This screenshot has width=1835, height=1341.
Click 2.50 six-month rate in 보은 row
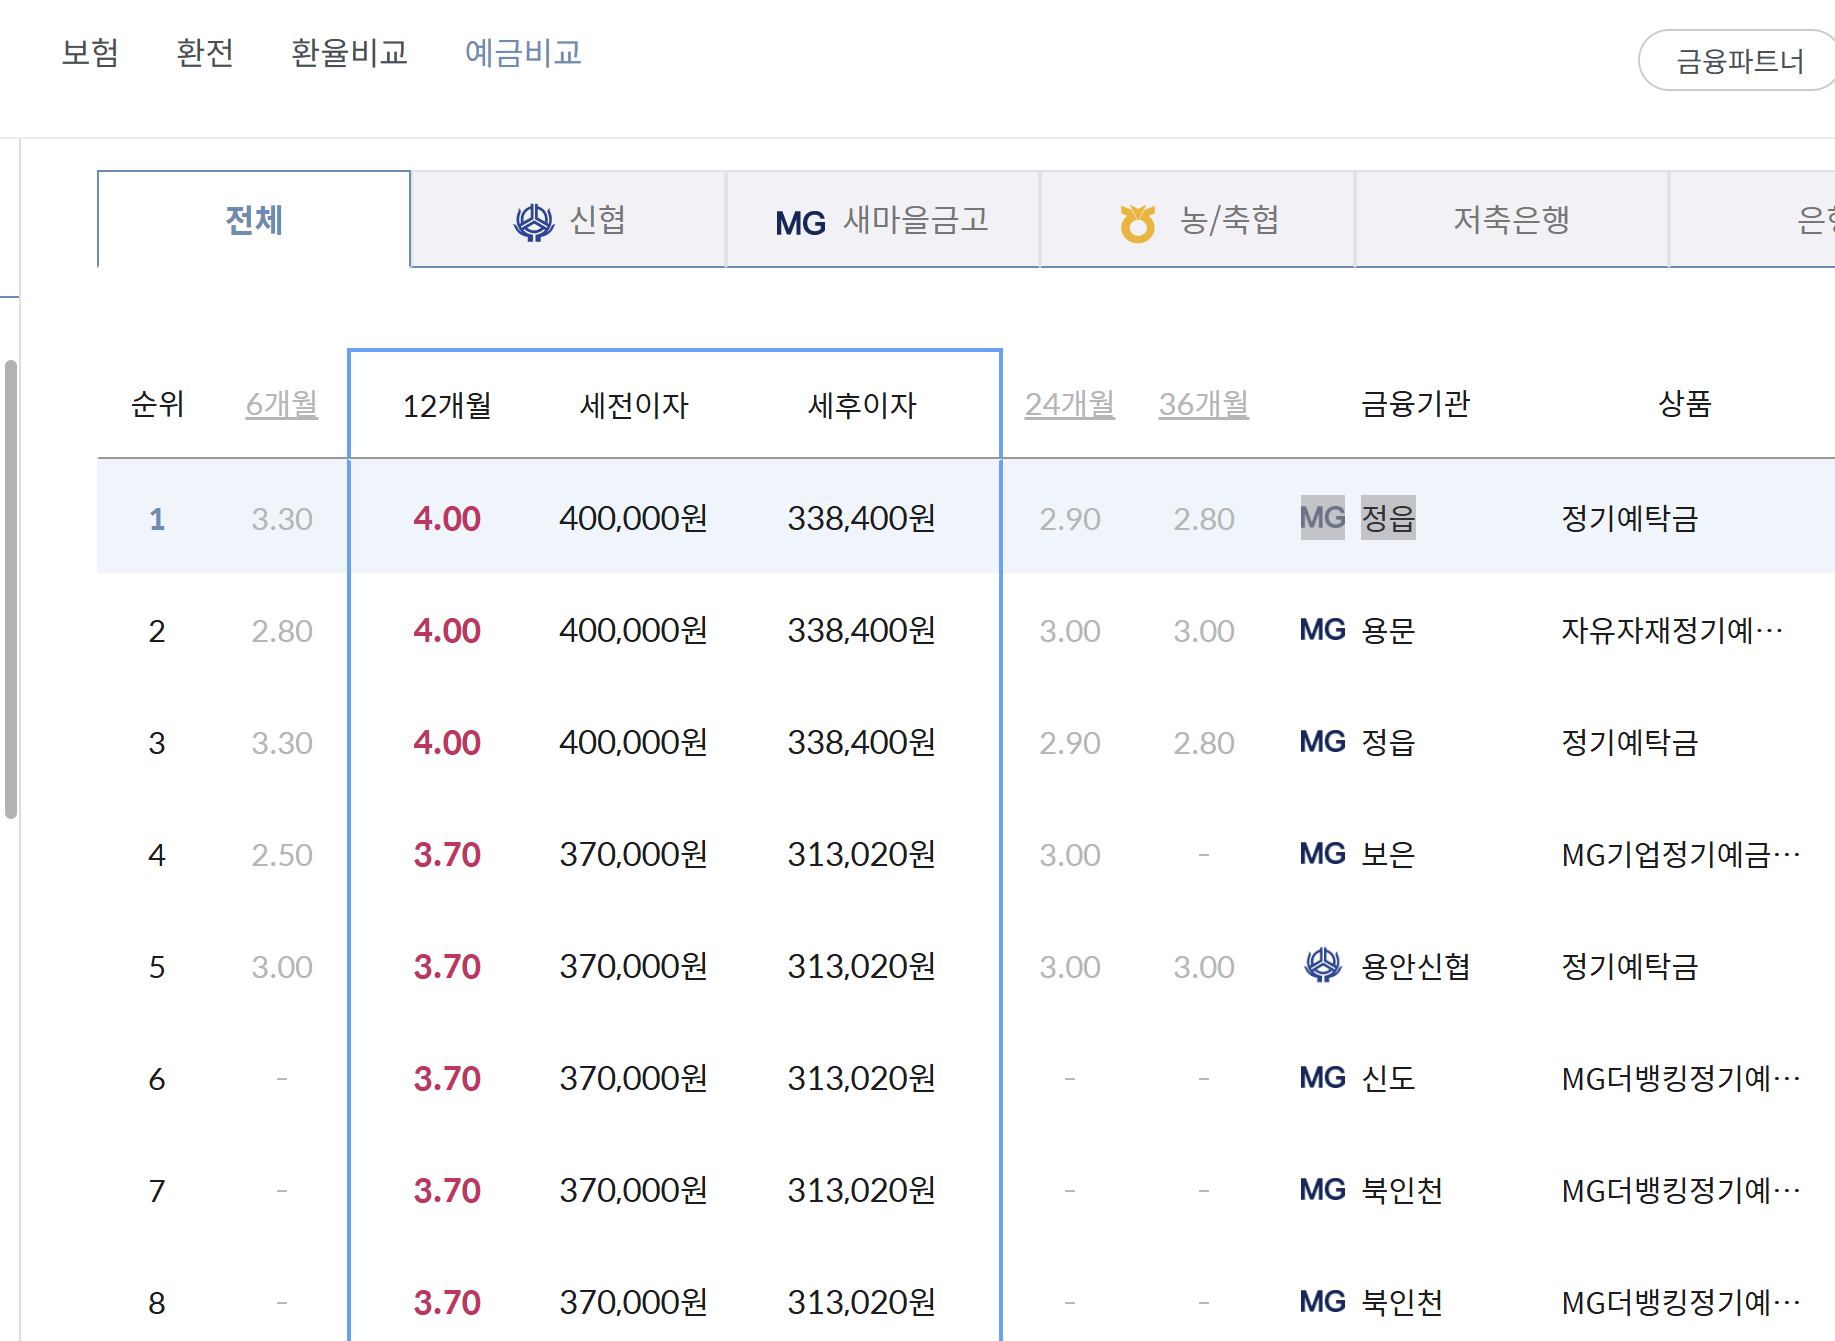(x=282, y=855)
